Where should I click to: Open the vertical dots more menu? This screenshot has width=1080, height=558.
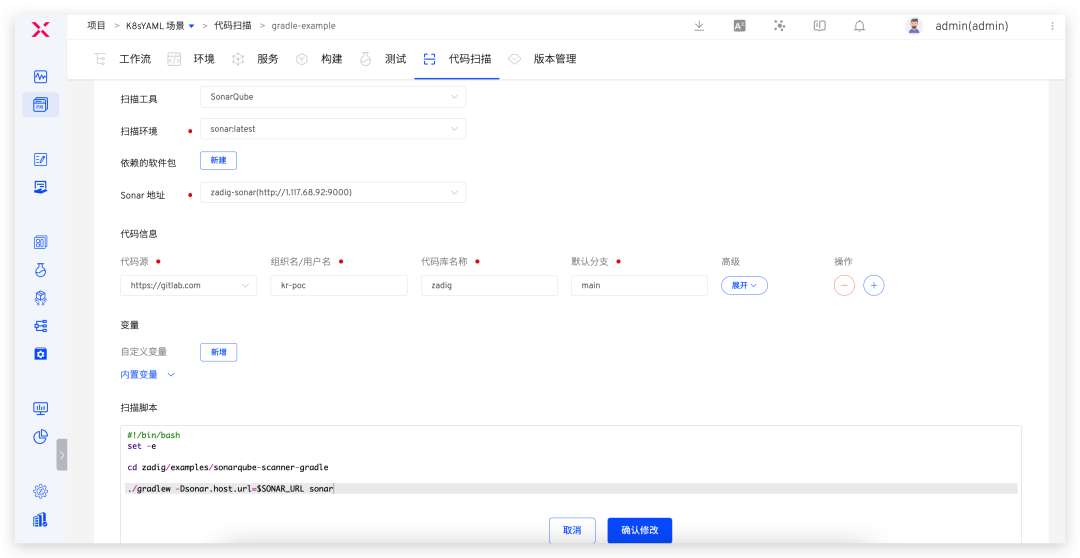pos(1052,26)
